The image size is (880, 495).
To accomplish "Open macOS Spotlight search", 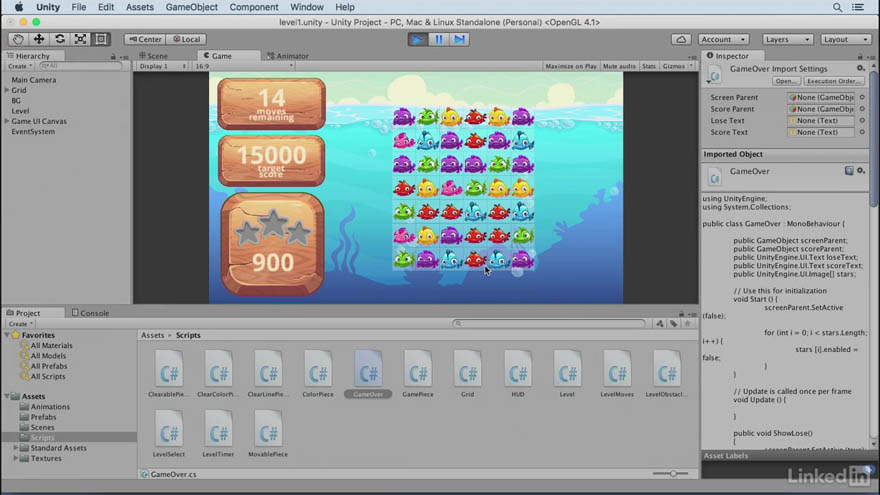I will 837,7.
